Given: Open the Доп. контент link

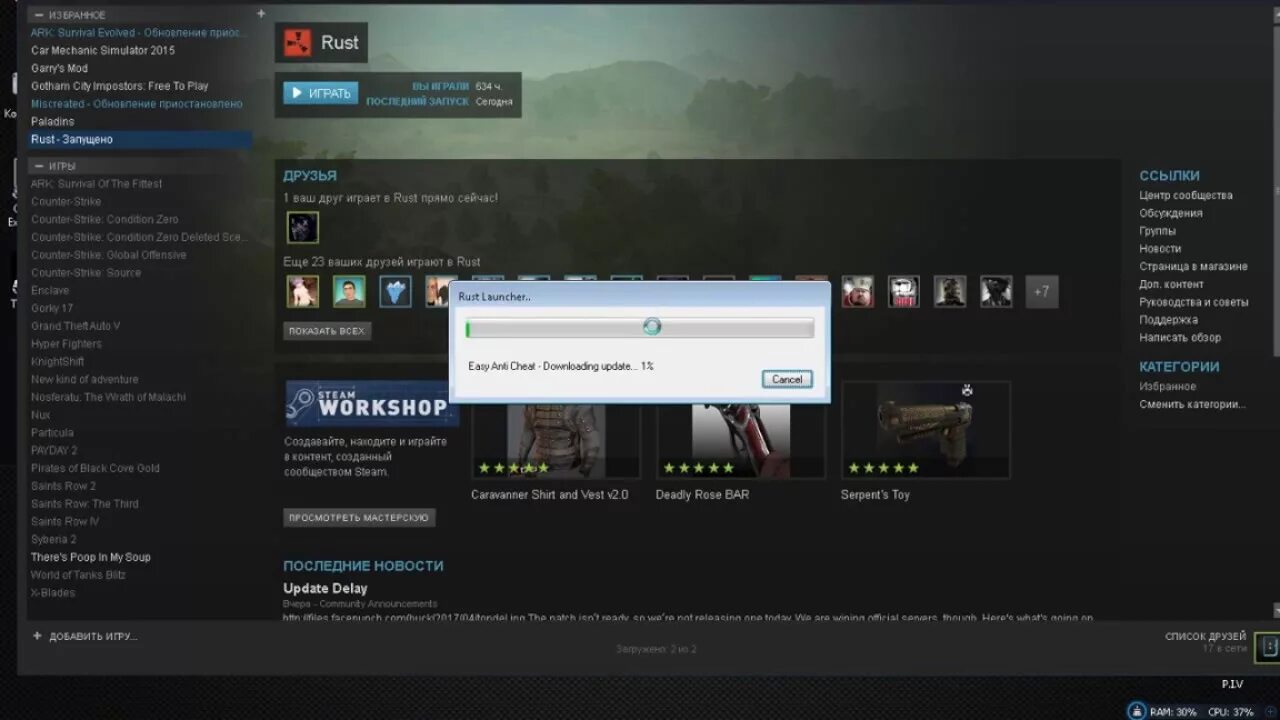Looking at the screenshot, I should click(x=1172, y=284).
